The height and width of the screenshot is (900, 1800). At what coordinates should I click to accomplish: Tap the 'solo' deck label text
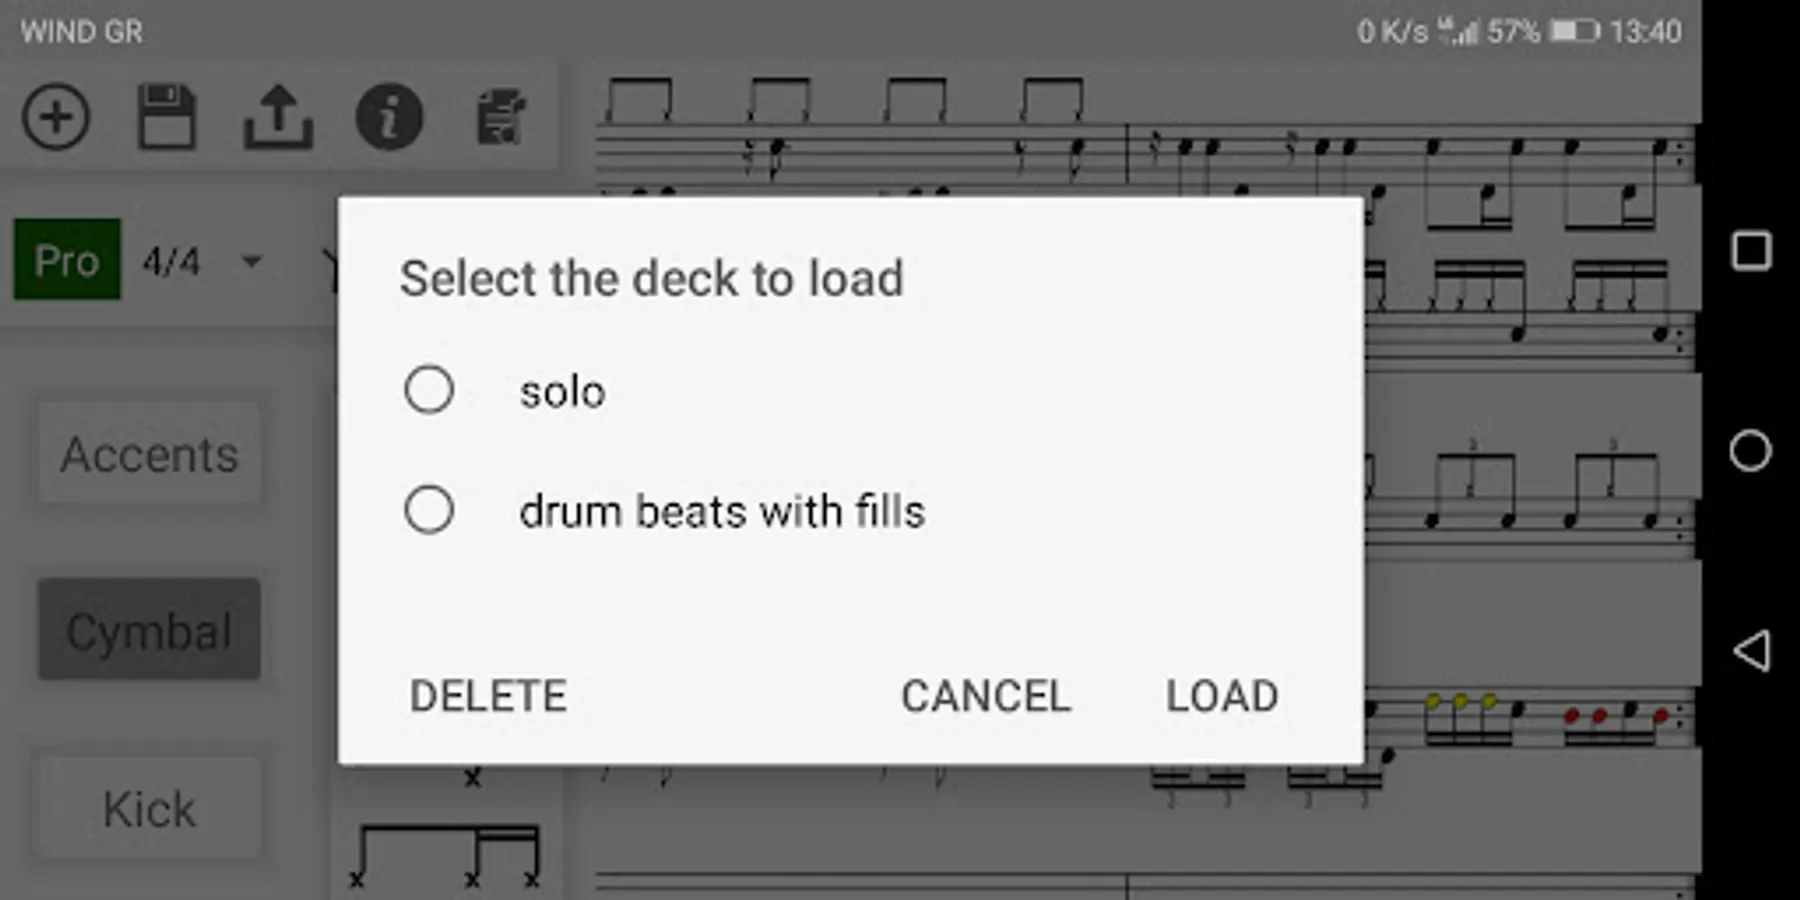tap(562, 391)
